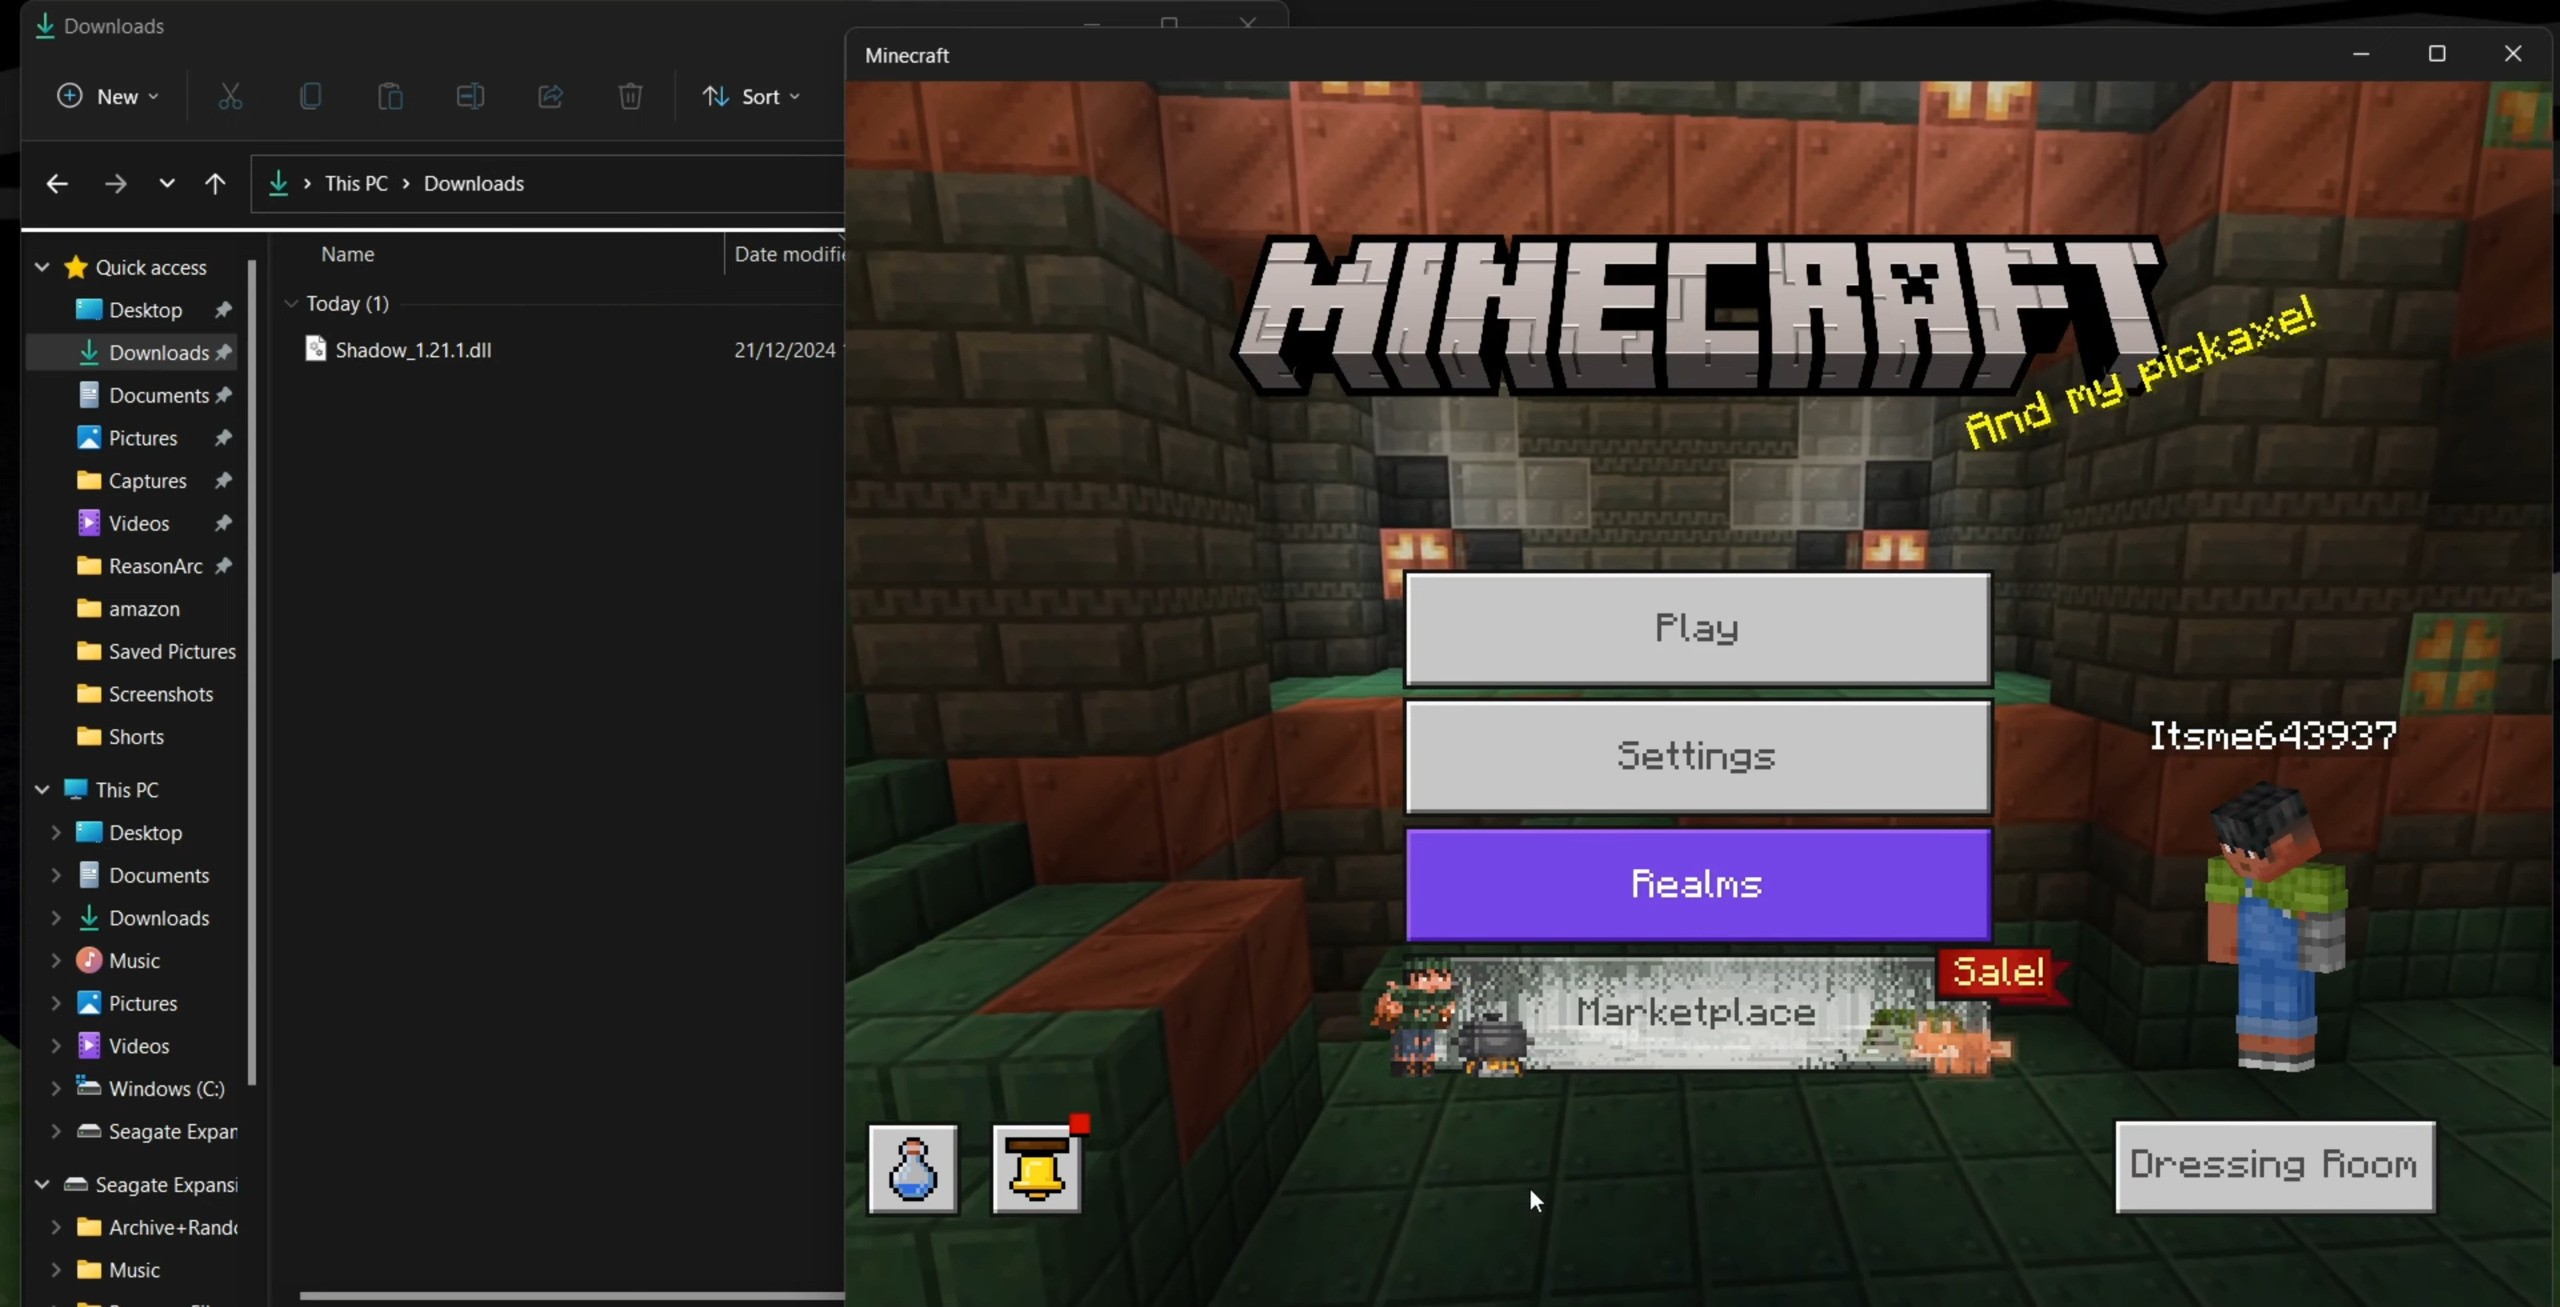This screenshot has width=2560, height=1307.
Task: Expand the Seagate Expansion entry under This PC
Action: [x=56, y=1131]
